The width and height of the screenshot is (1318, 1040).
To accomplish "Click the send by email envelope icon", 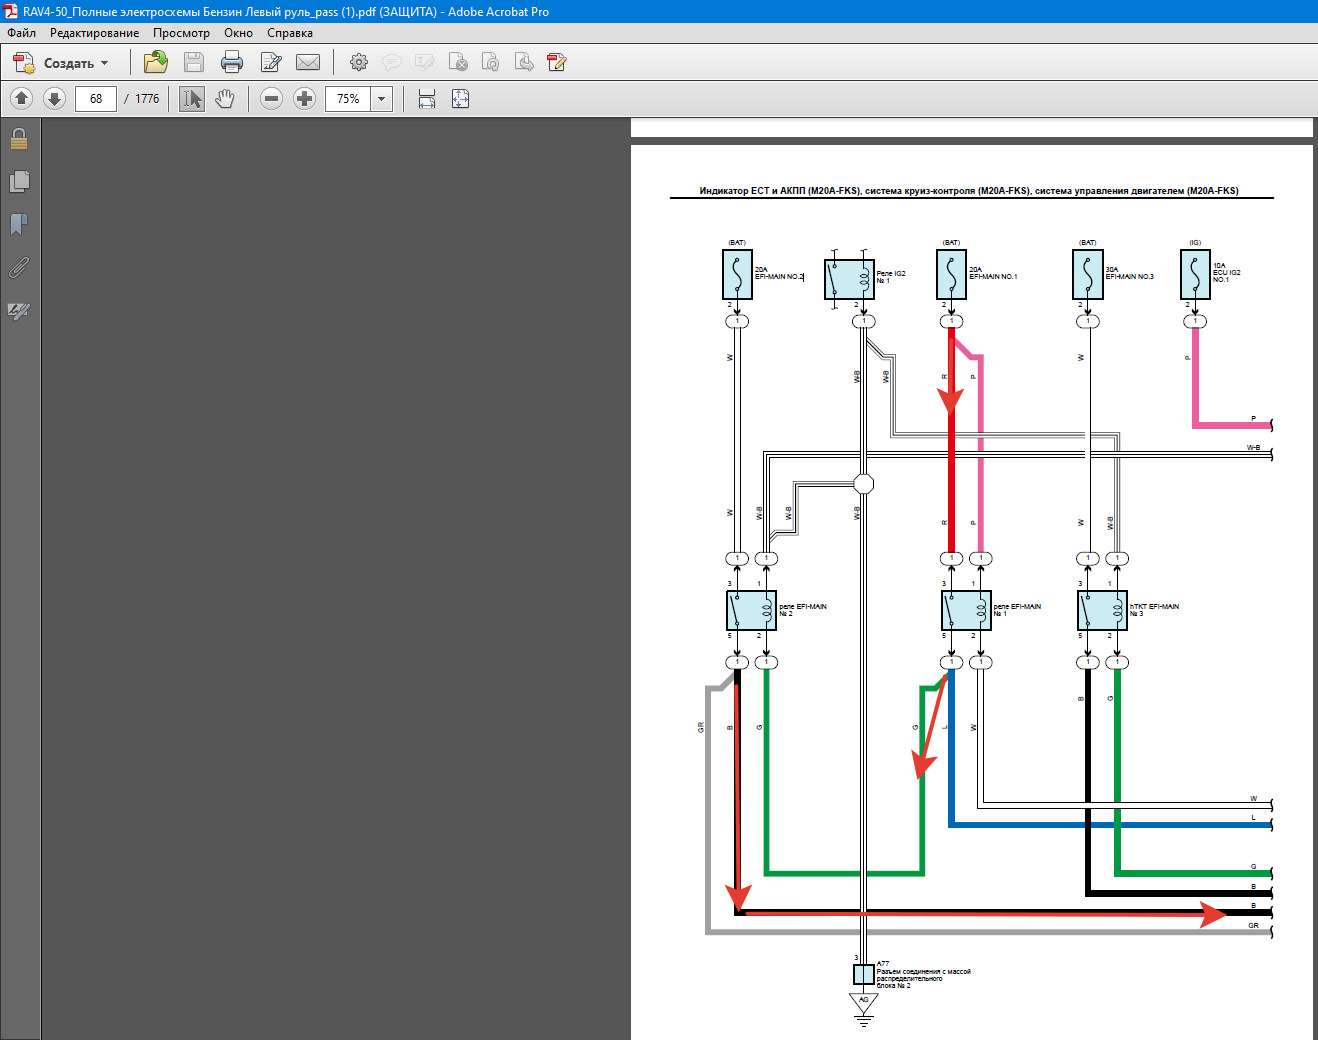I will [308, 63].
